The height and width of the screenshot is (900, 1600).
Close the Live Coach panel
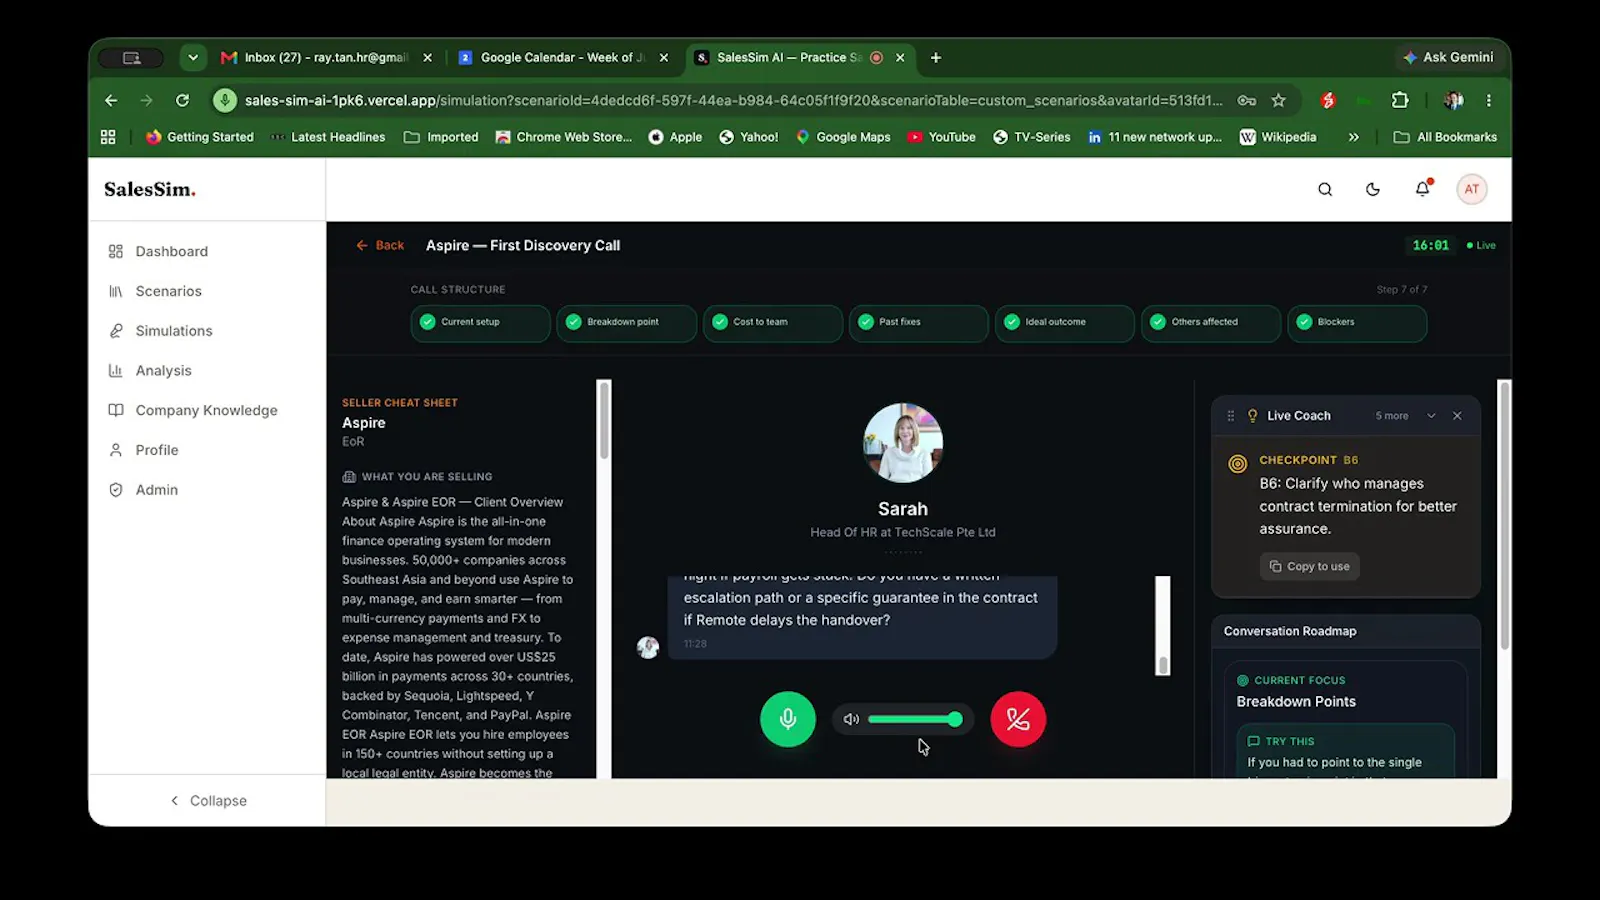[1457, 416]
